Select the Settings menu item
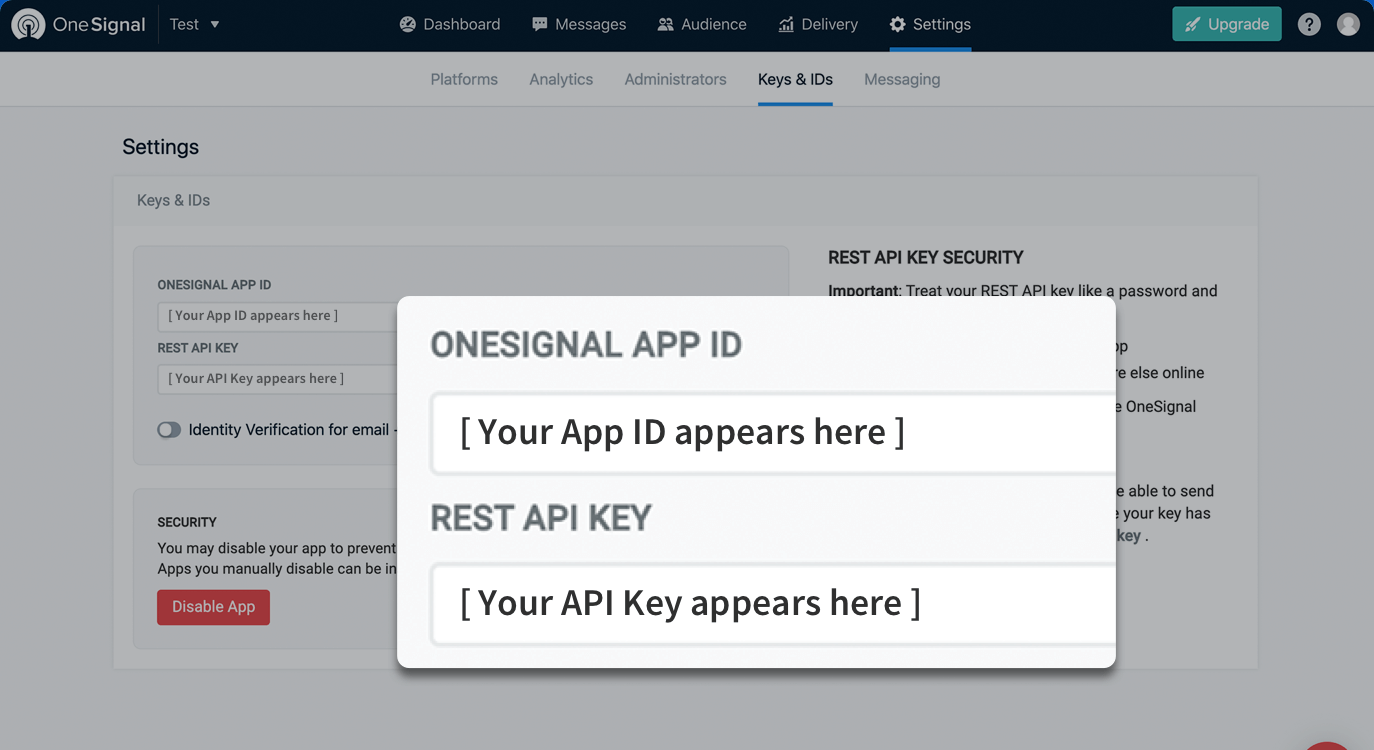 coord(930,24)
